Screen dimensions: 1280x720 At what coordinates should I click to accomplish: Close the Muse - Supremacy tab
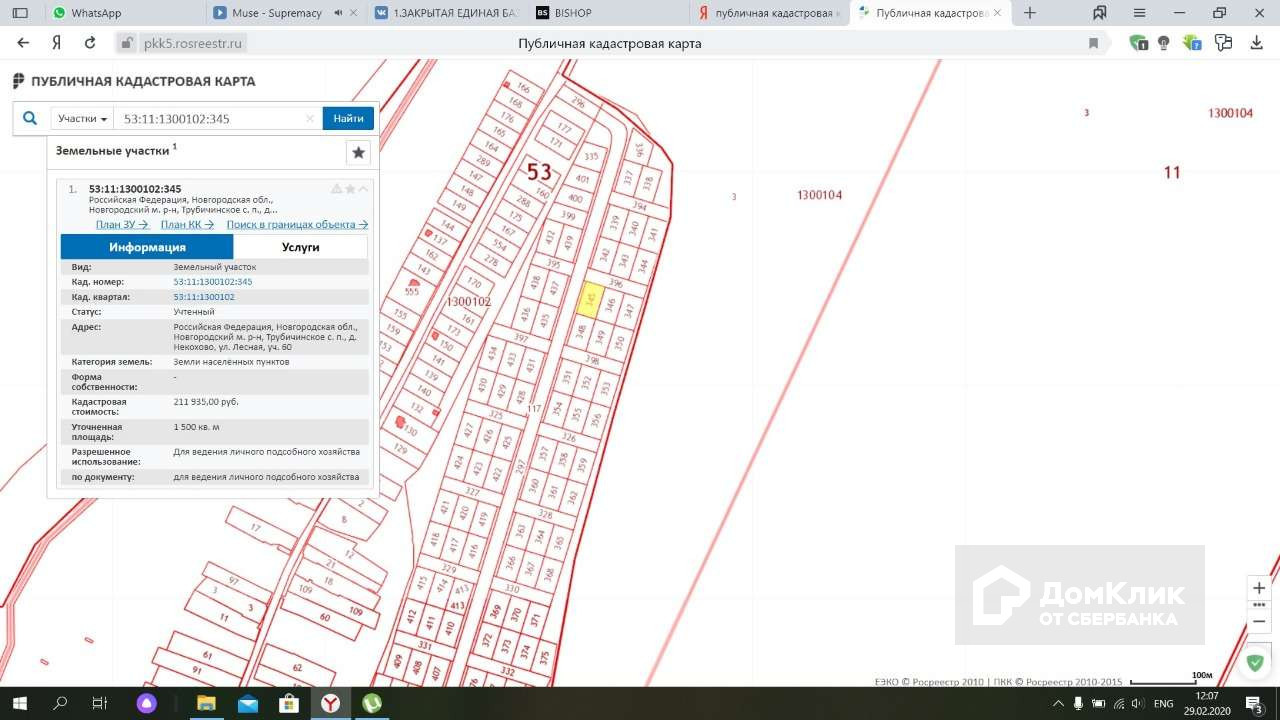(x=354, y=13)
